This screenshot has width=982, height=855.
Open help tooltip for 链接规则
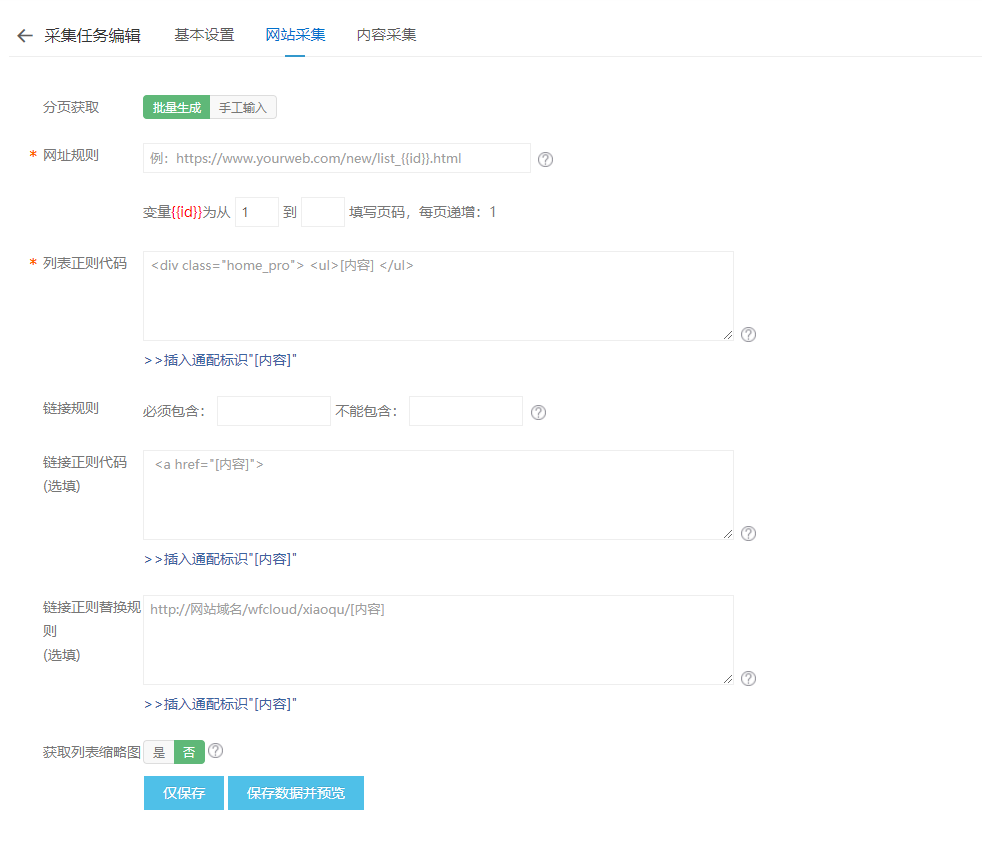[x=538, y=411]
